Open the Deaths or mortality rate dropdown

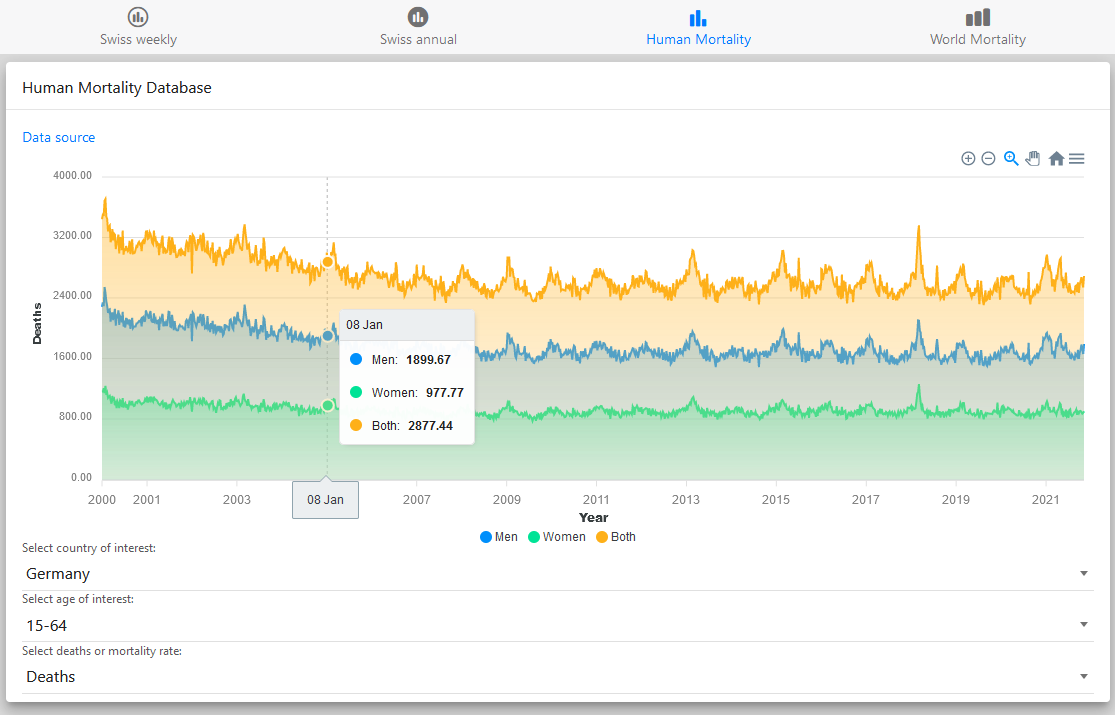[x=557, y=677]
